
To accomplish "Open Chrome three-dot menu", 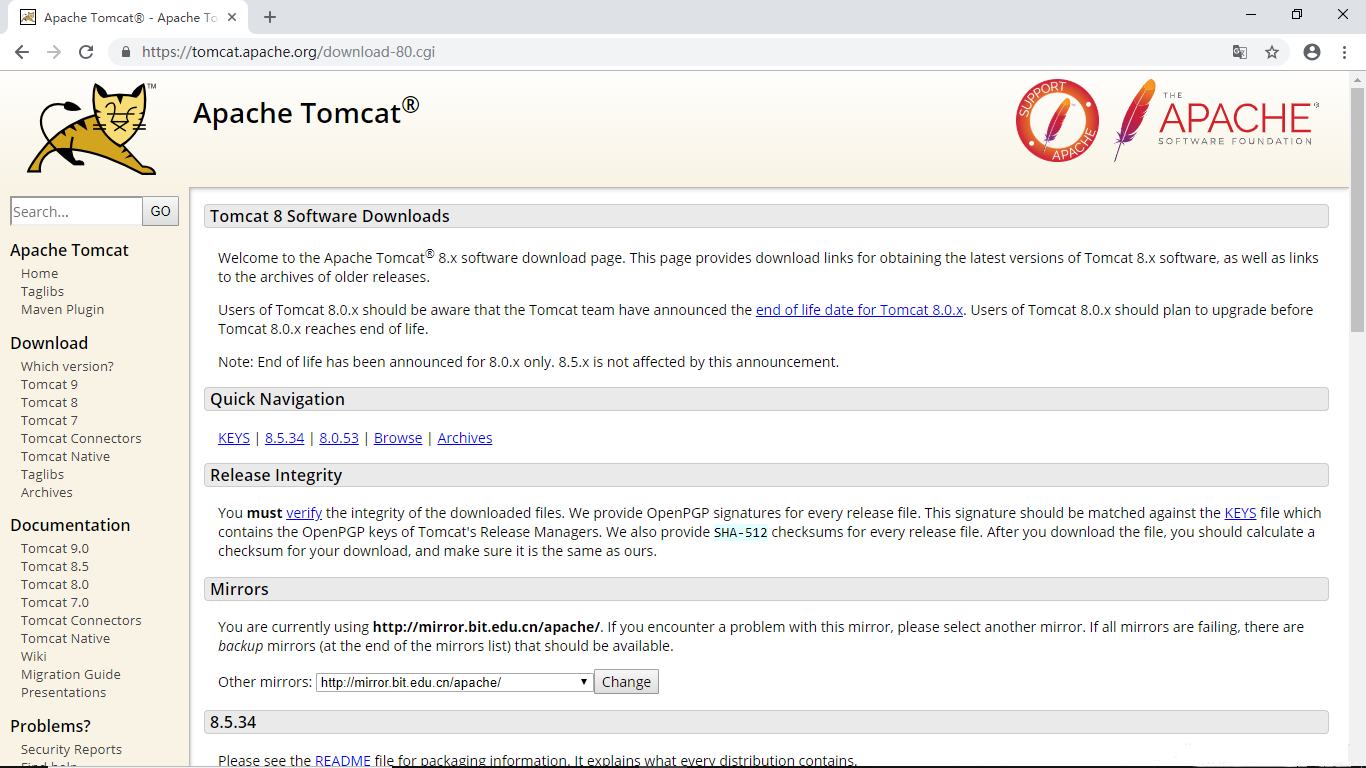I will pyautogui.click(x=1344, y=52).
